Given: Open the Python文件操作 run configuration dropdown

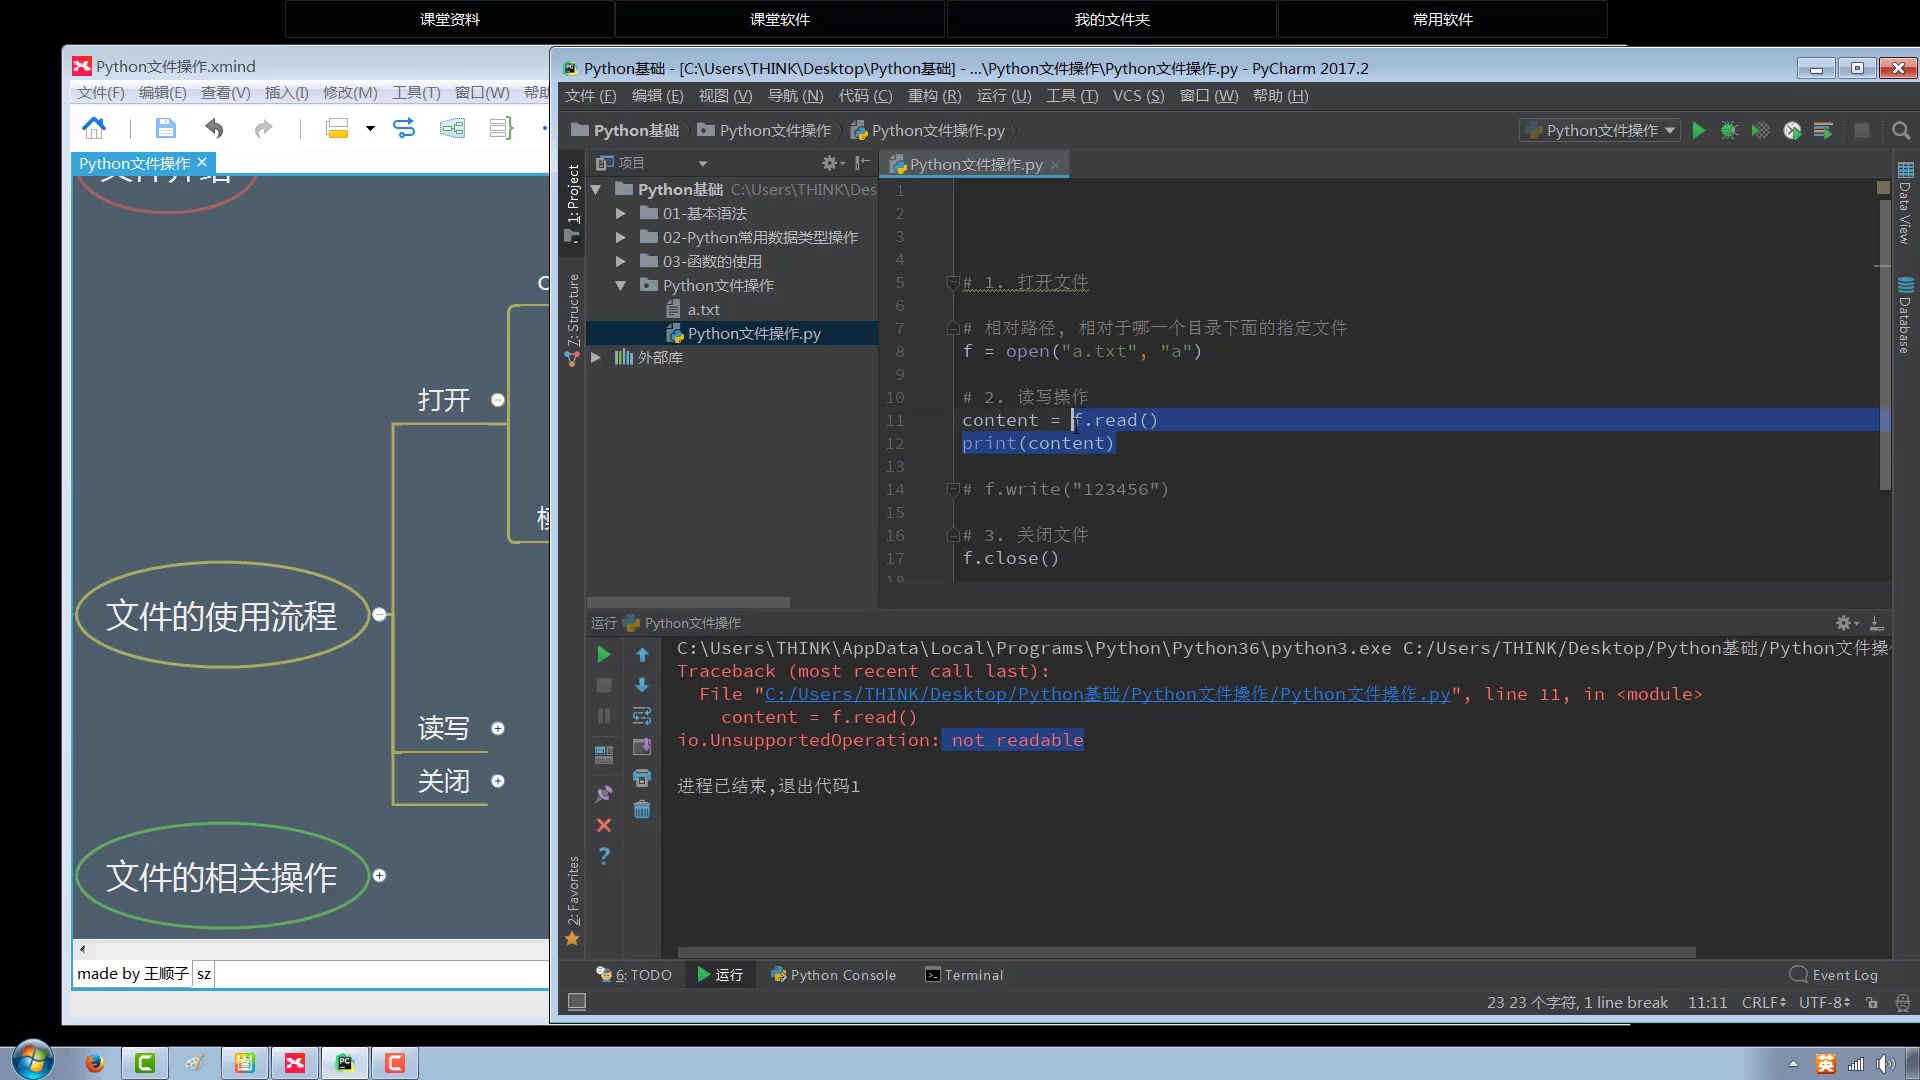Looking at the screenshot, I should click(x=1600, y=130).
